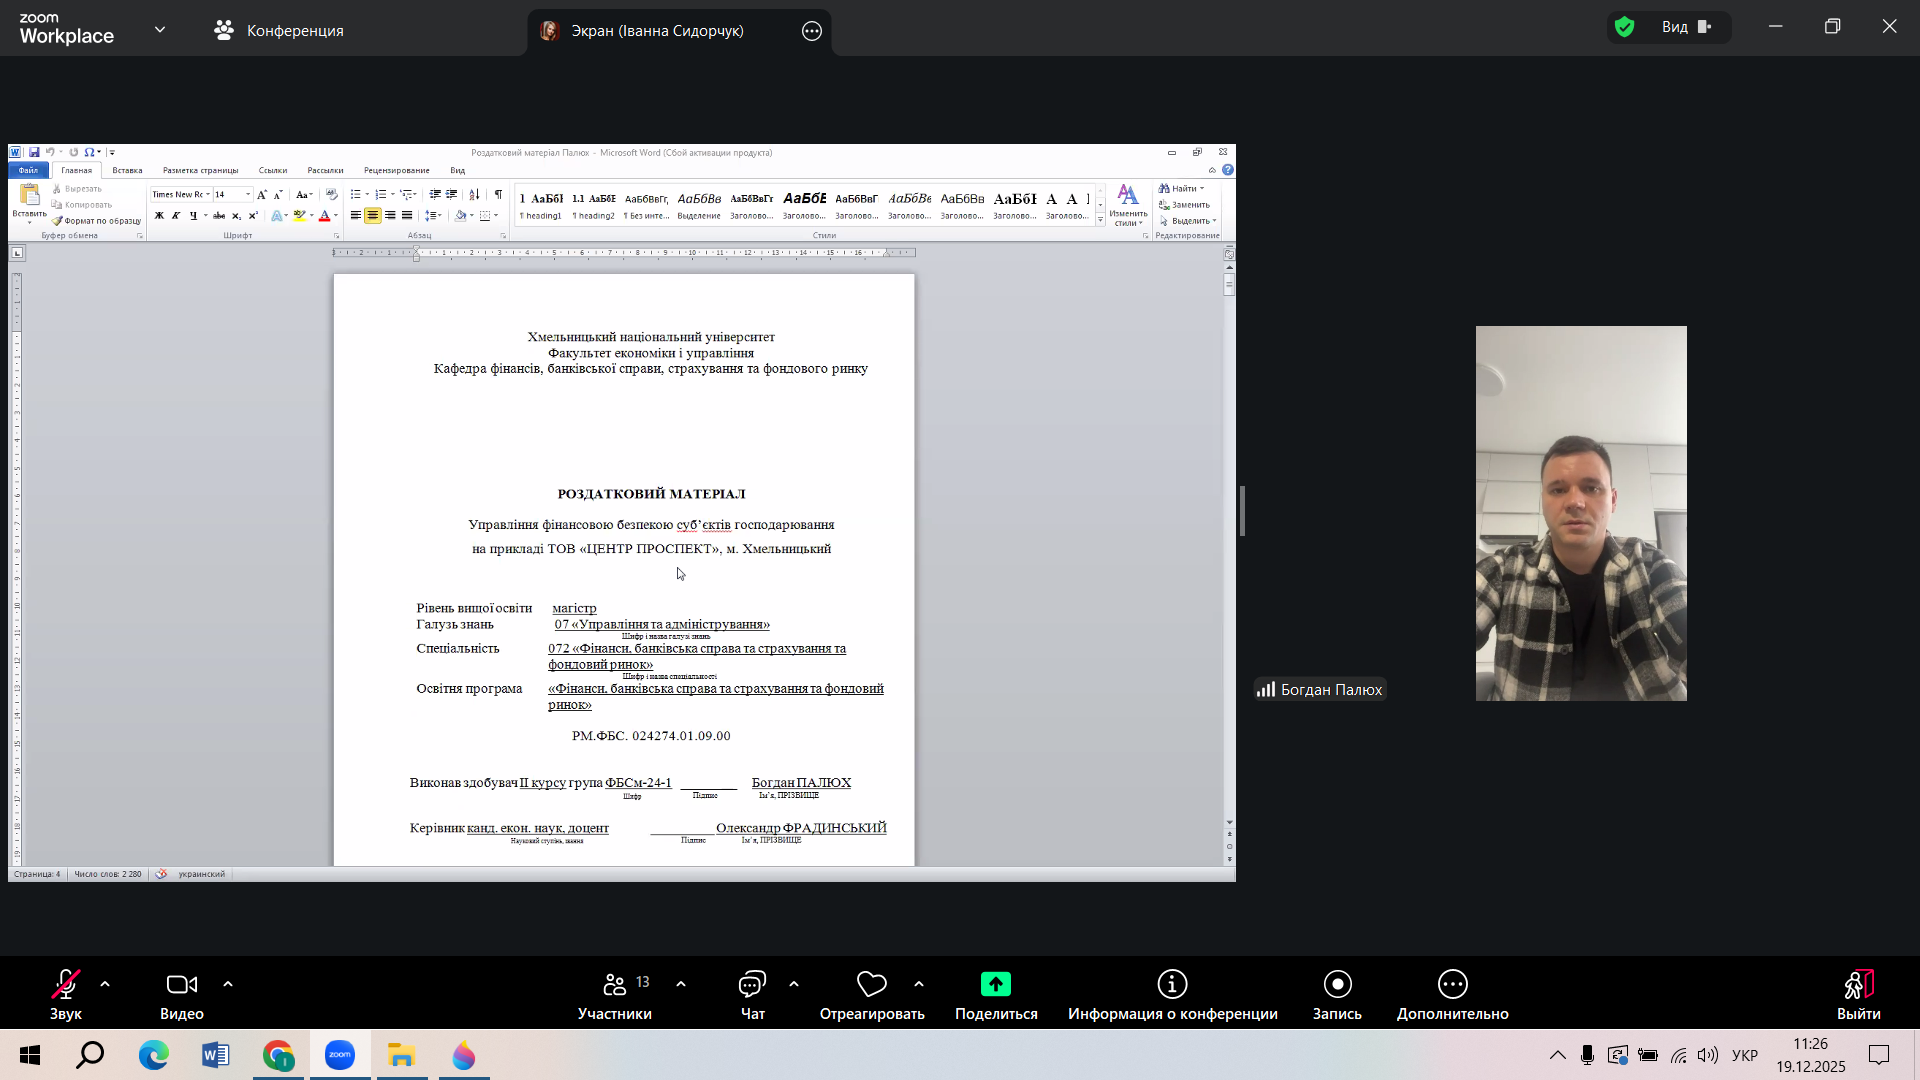Switch to the Конференция tab
The width and height of the screenshot is (1920, 1080).
click(279, 31)
